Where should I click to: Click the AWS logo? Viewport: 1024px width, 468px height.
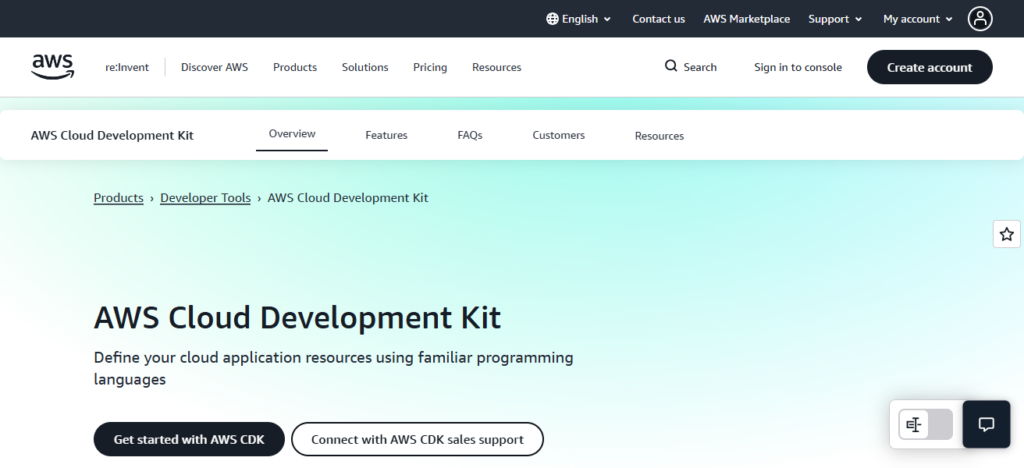52,67
